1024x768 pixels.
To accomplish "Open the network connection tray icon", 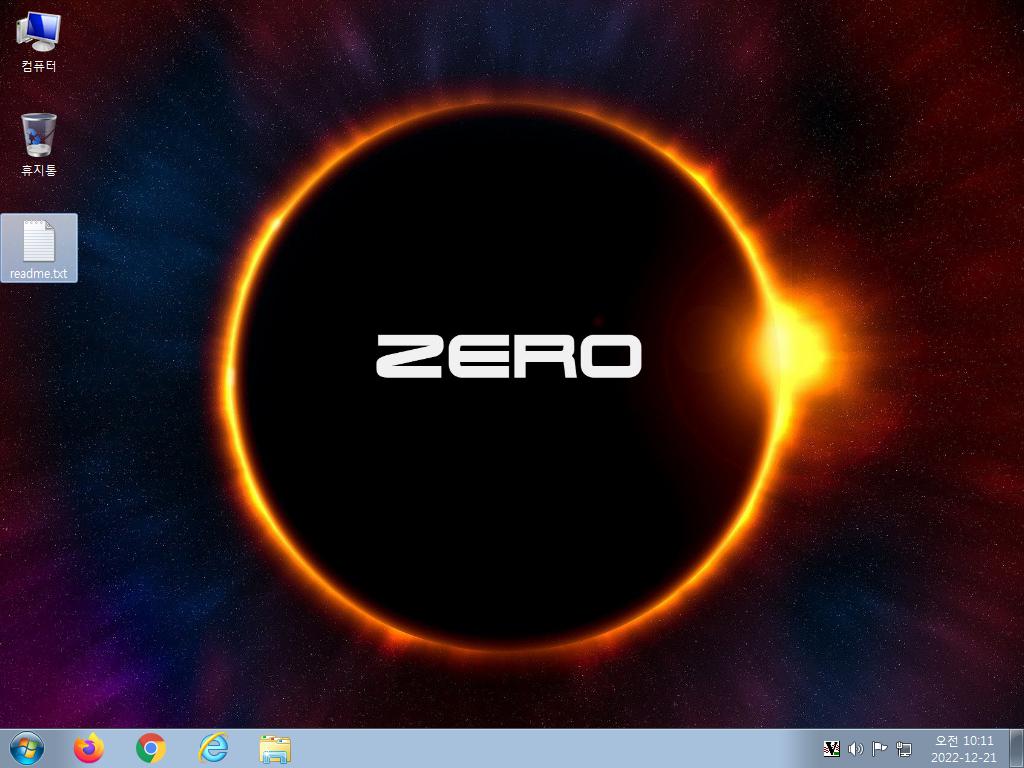I will click(904, 748).
